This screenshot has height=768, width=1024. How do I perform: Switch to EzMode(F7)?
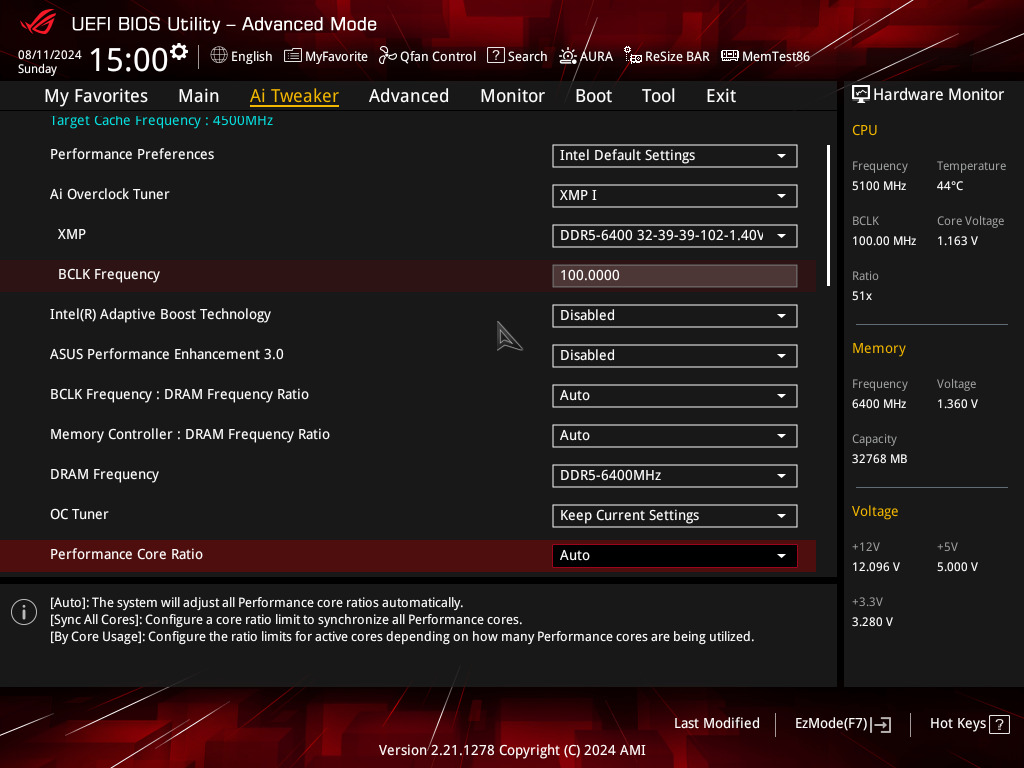[x=842, y=724]
